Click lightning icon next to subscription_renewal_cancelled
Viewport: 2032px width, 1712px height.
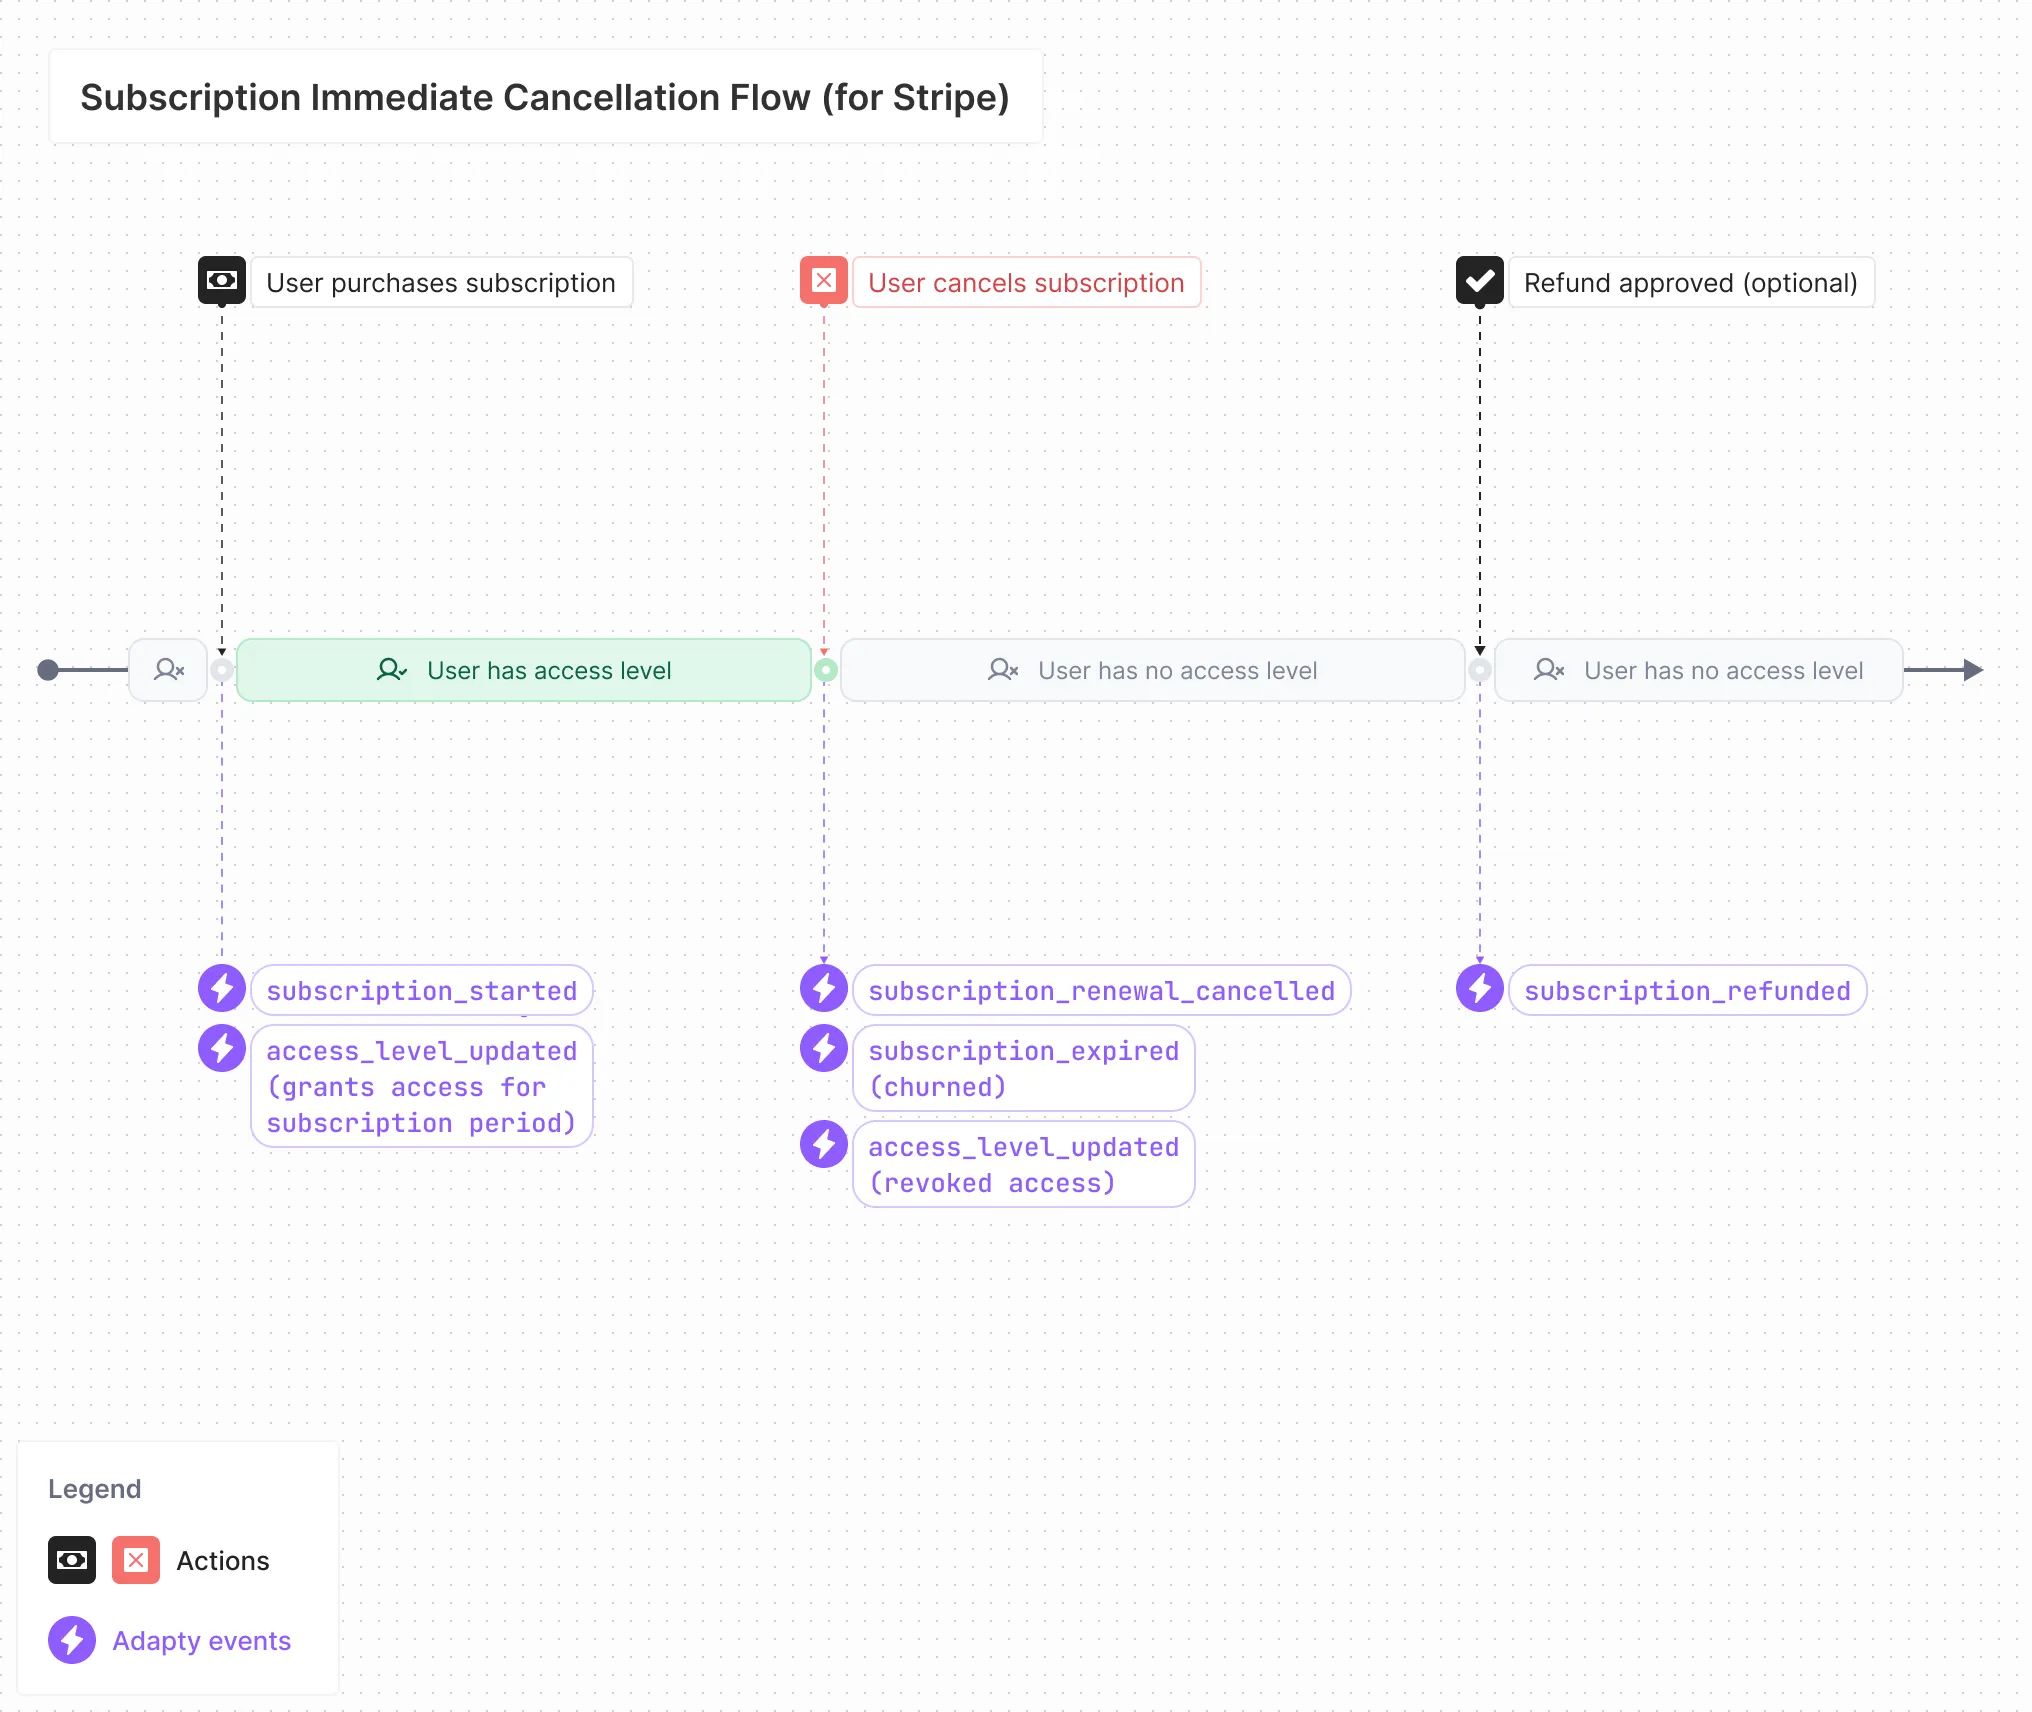(x=824, y=989)
